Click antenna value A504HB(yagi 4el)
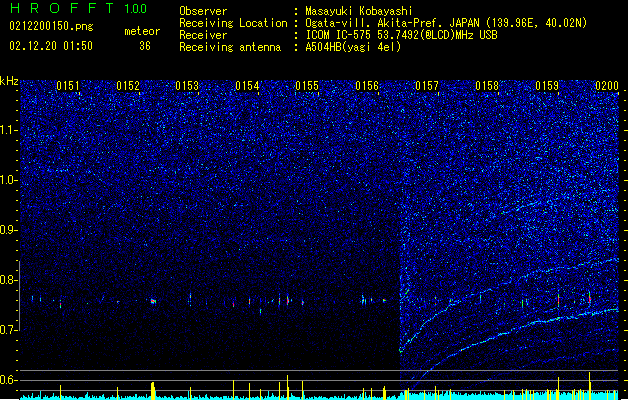The width and height of the screenshot is (629, 400). pos(353,47)
